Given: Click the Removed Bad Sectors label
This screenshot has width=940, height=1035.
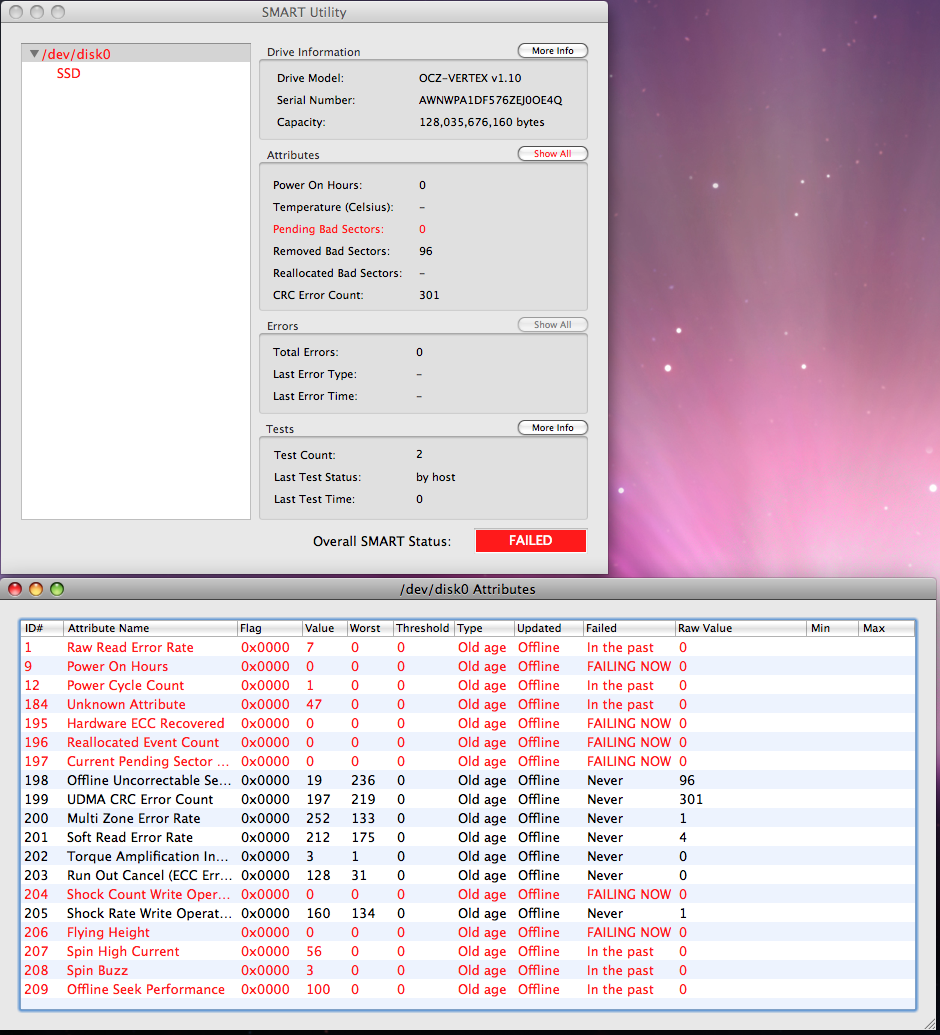Looking at the screenshot, I should (x=331, y=251).
